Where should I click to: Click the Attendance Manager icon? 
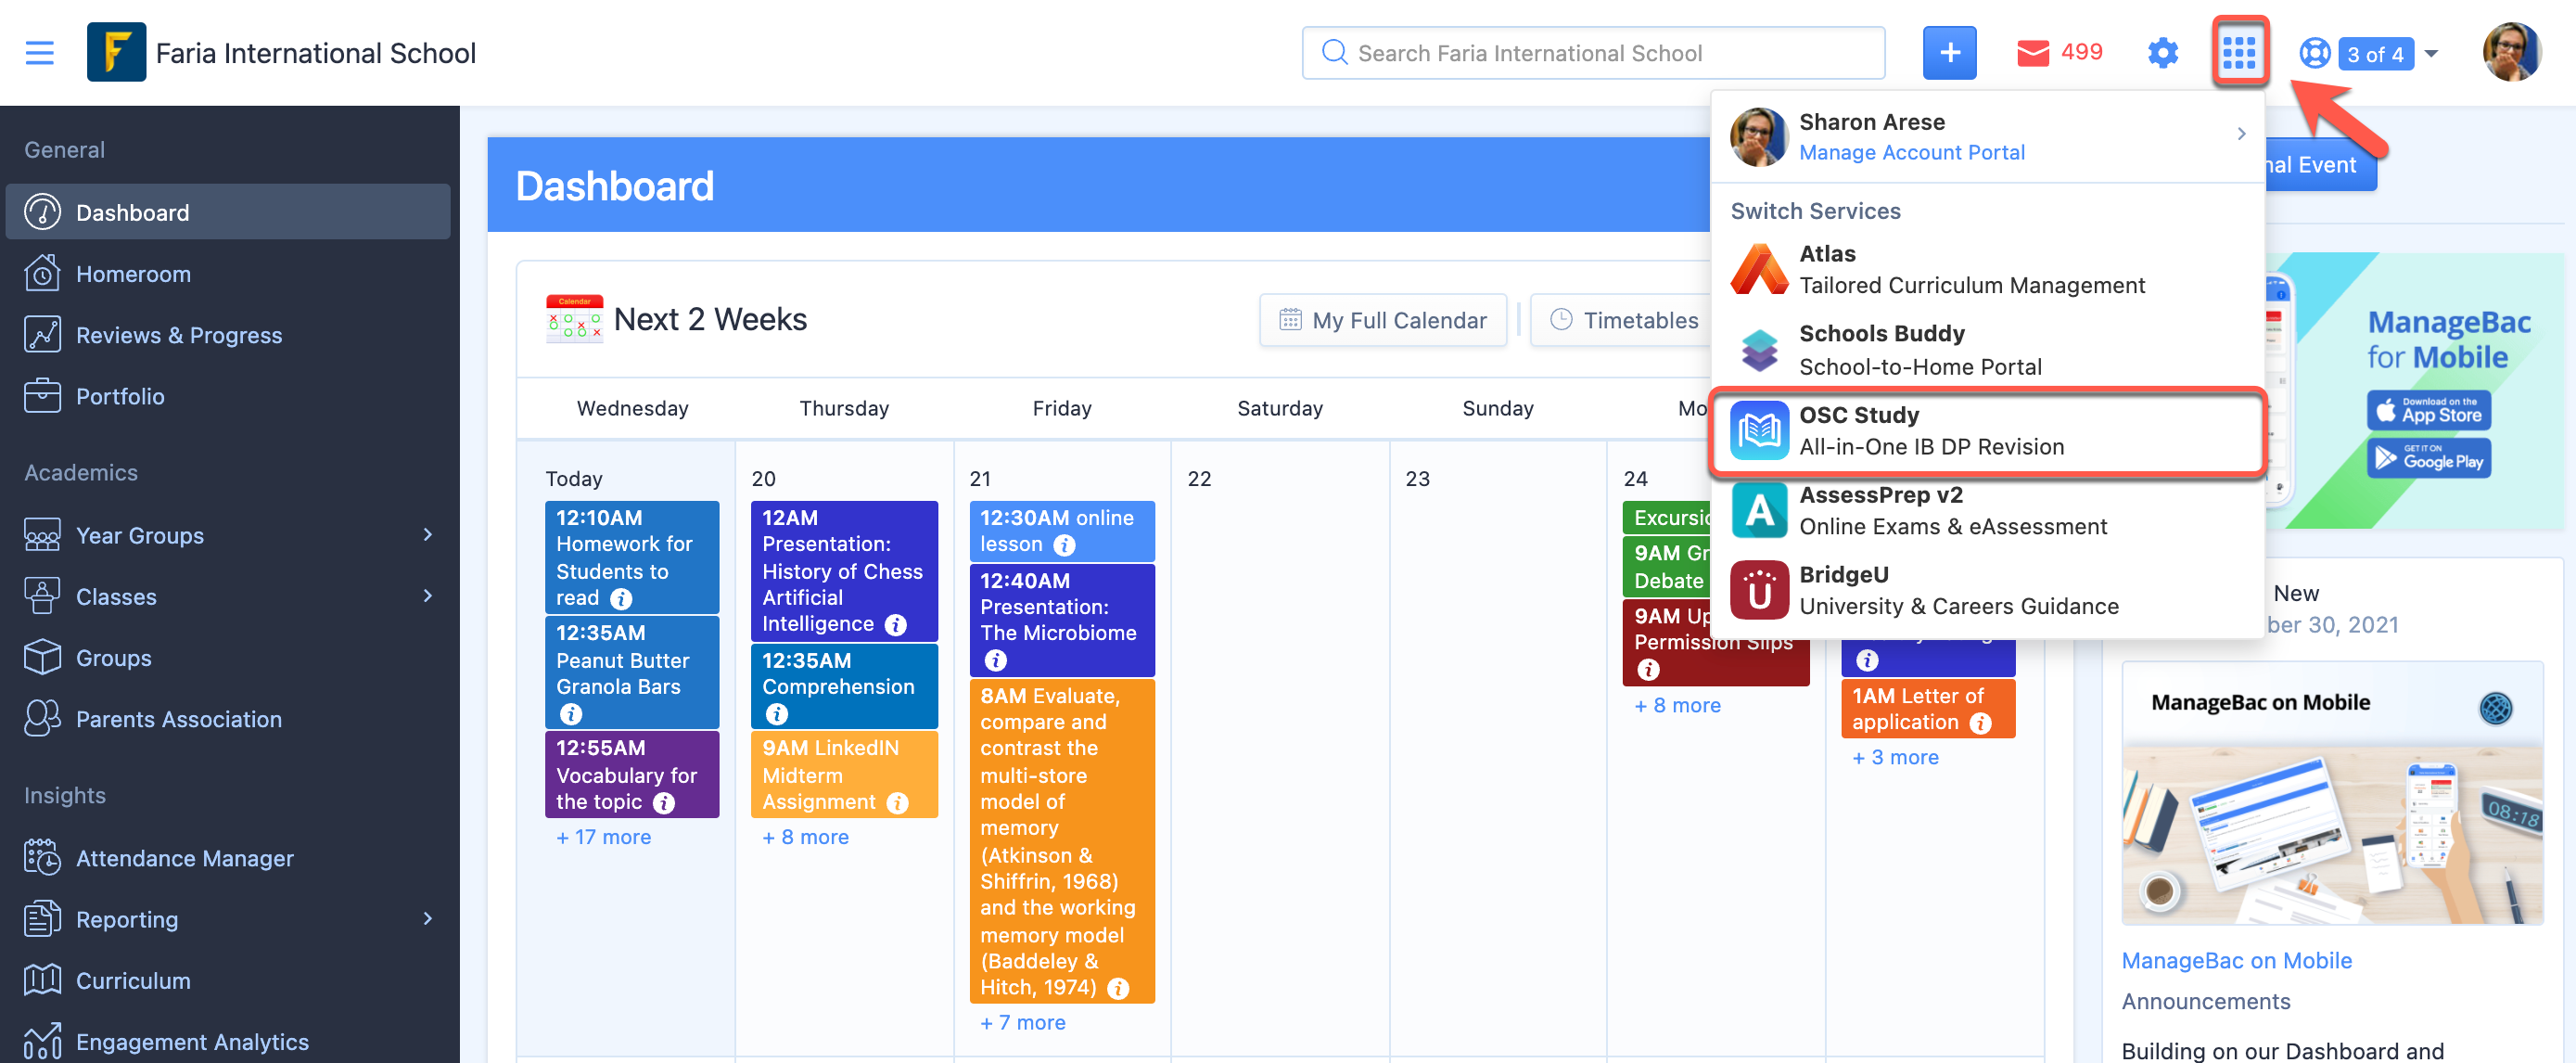click(42, 857)
